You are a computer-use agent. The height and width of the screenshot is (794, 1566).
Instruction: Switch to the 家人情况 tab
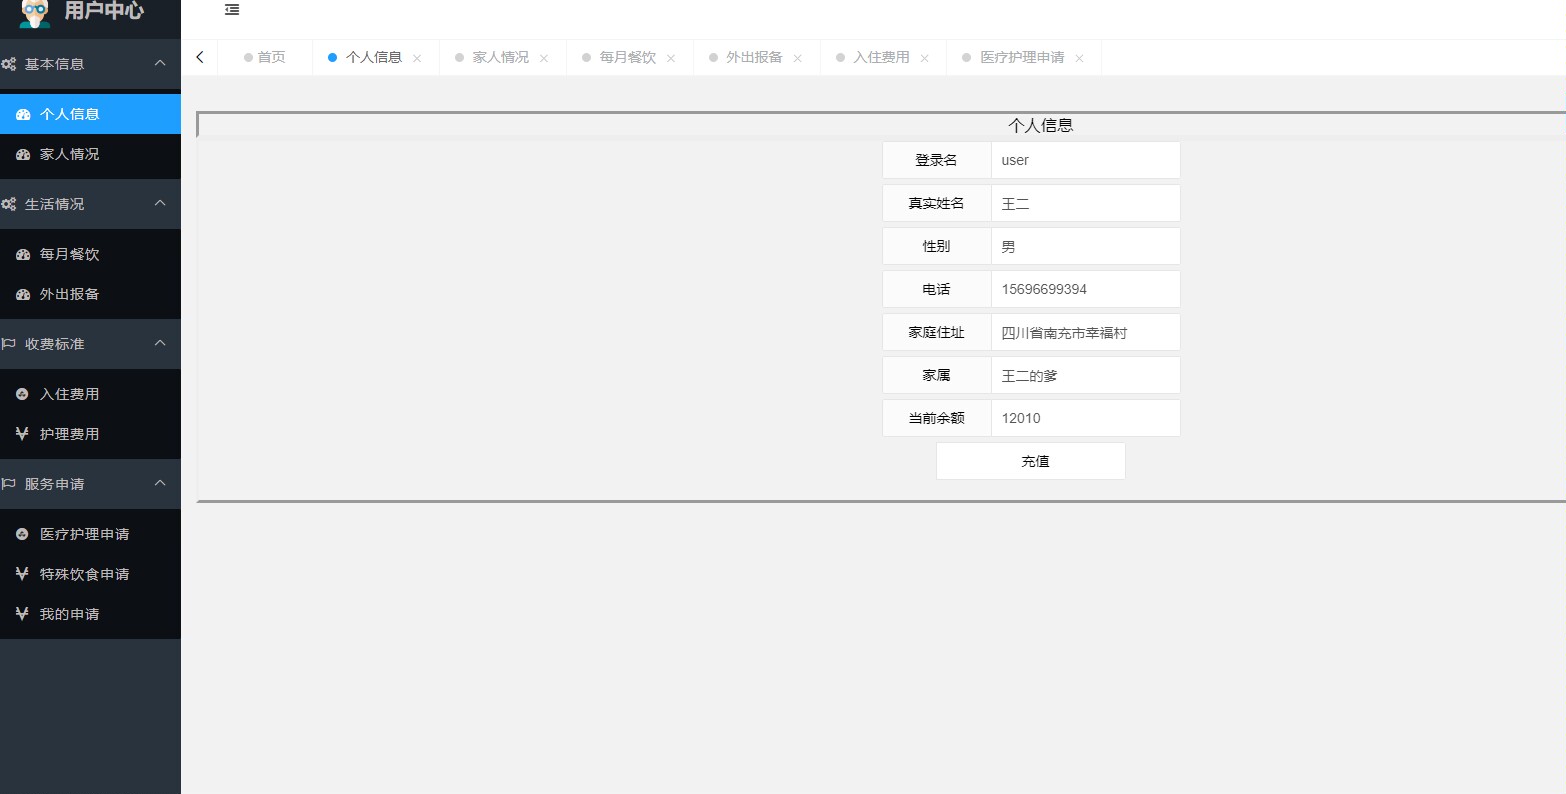tap(501, 57)
